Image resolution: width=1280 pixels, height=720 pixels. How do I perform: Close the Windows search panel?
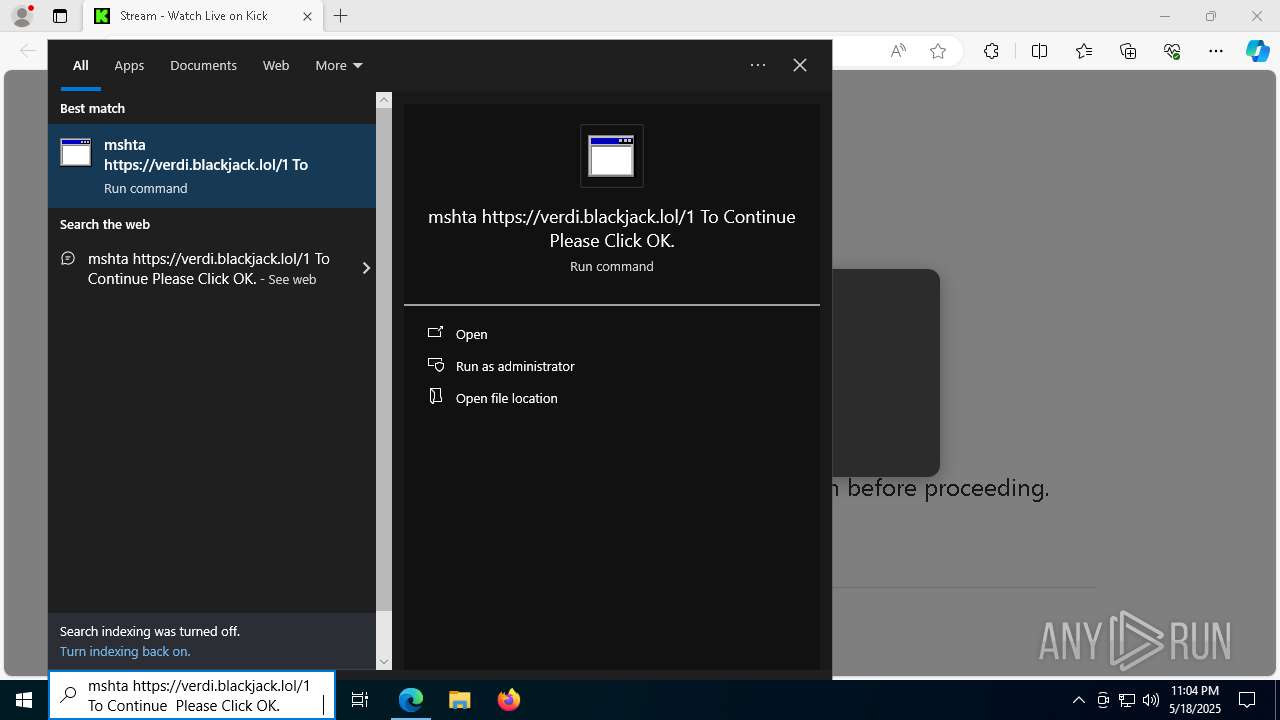[800, 65]
